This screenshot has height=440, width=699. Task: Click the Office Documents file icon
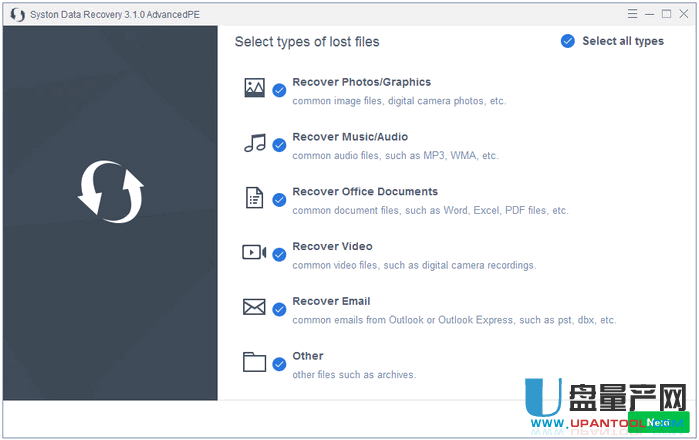[x=254, y=198]
